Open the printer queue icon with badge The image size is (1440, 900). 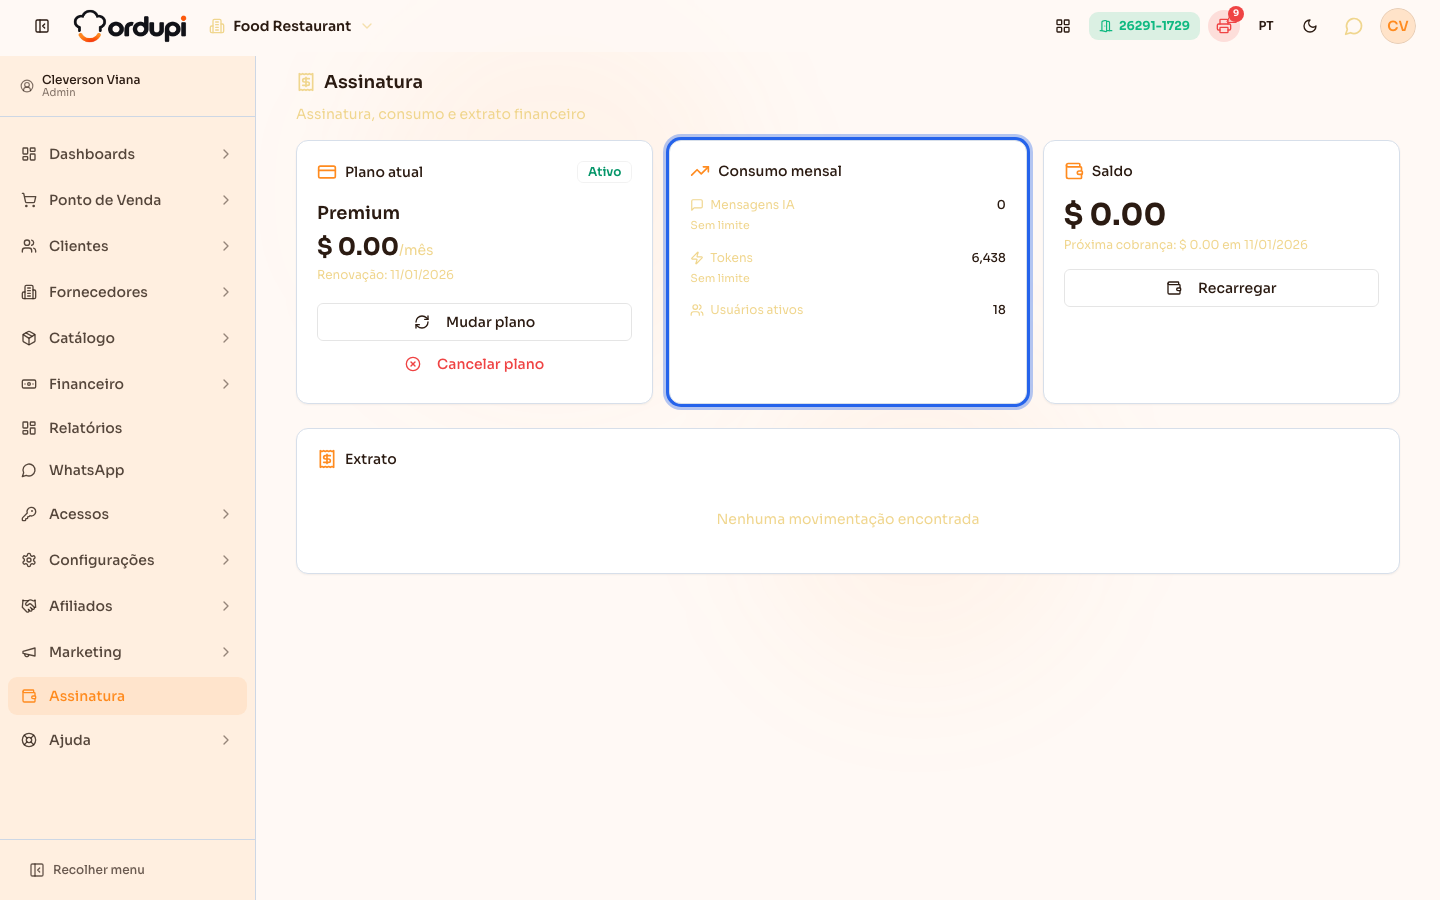tap(1224, 26)
